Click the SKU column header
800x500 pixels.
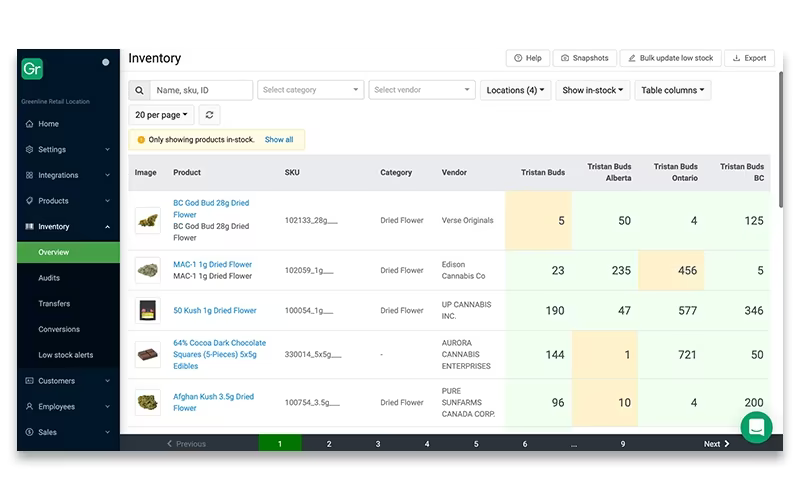[x=292, y=172]
